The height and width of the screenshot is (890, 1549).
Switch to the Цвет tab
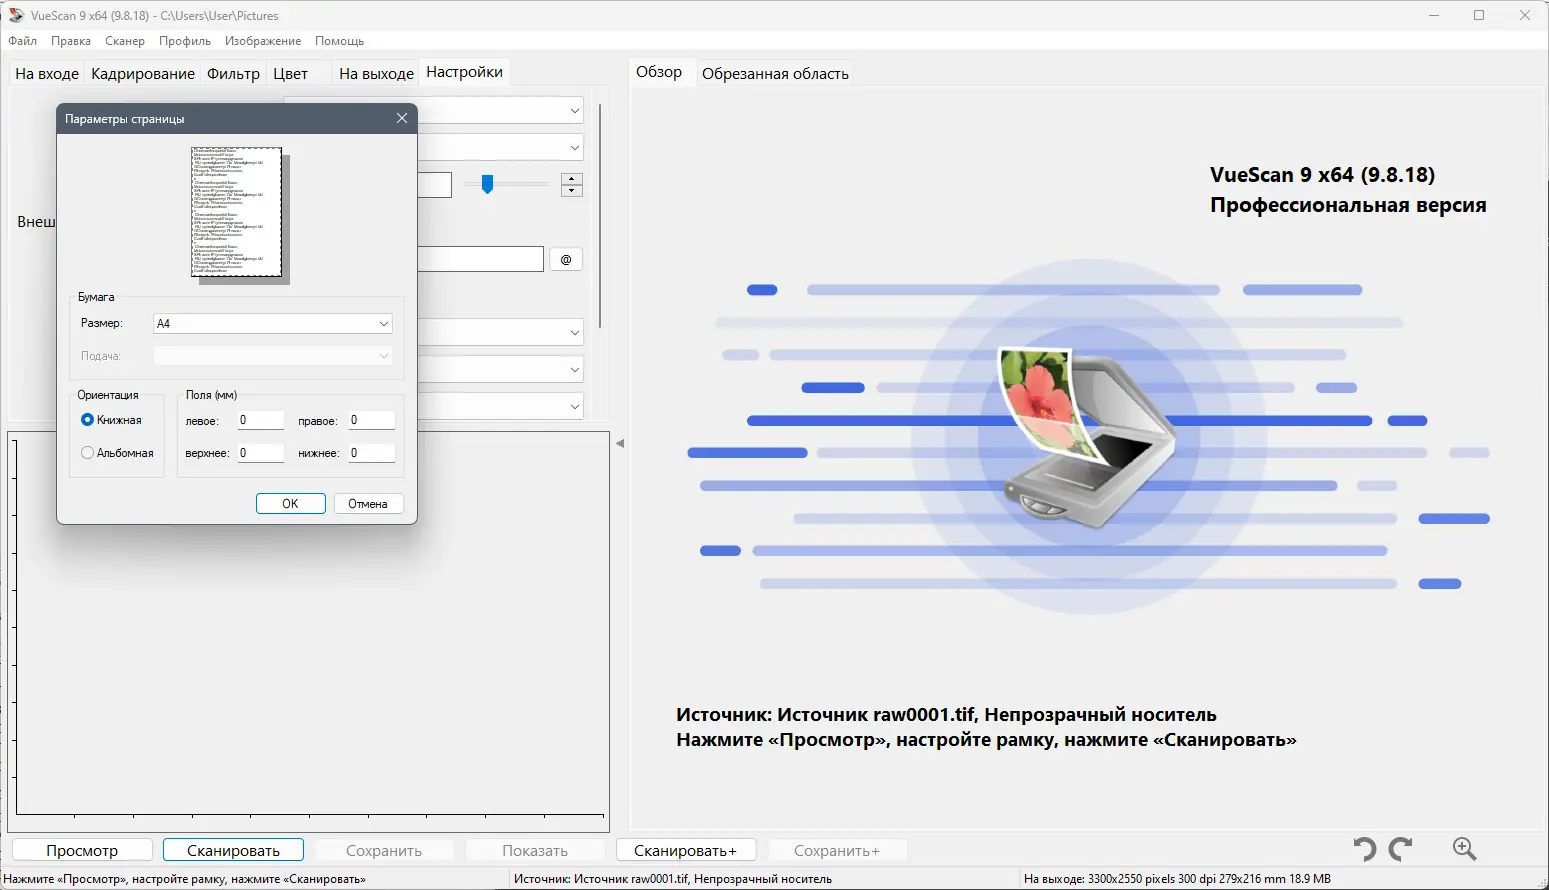click(x=291, y=73)
